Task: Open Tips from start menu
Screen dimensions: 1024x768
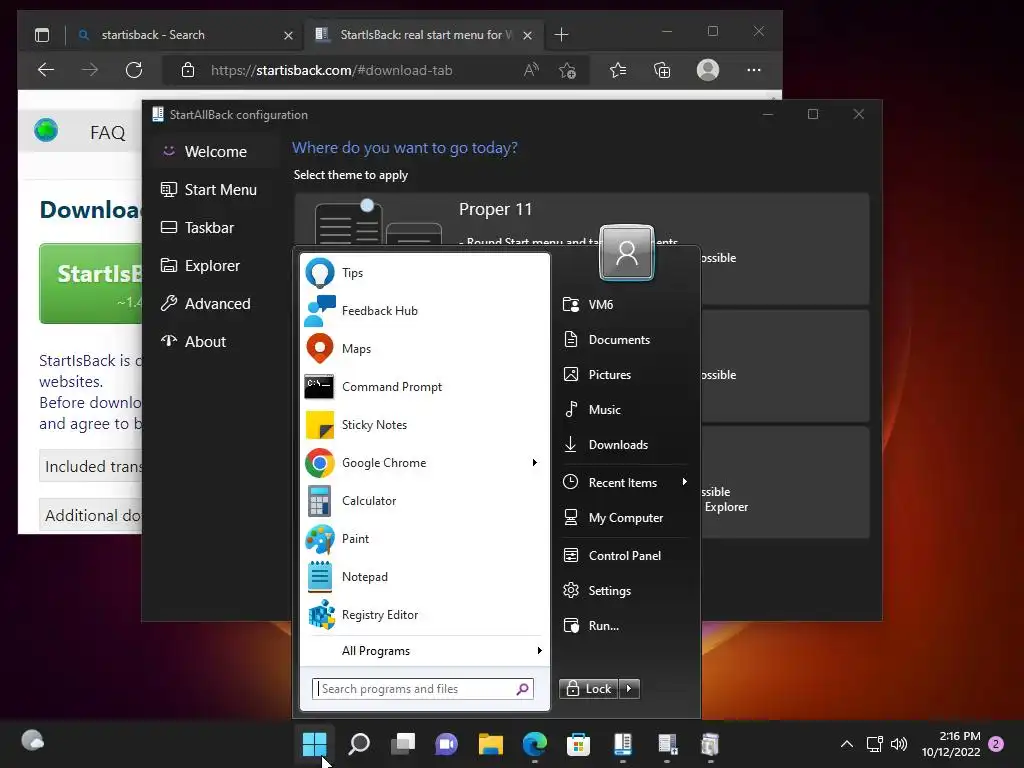Action: 424,273
